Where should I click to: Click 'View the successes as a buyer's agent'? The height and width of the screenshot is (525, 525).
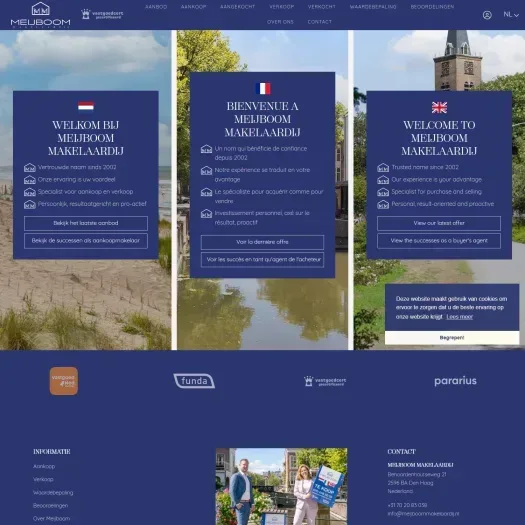coord(439,241)
